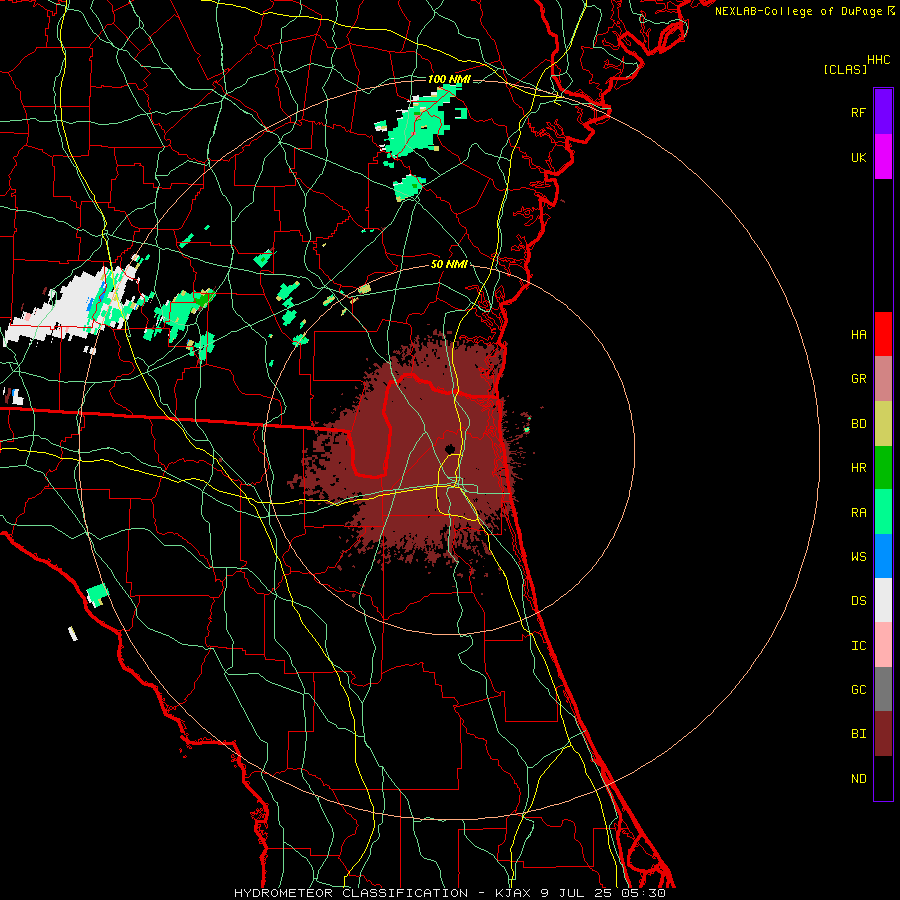Click the RF purple legend swatch
Image resolution: width=900 pixels, height=900 pixels.
pos(883,112)
